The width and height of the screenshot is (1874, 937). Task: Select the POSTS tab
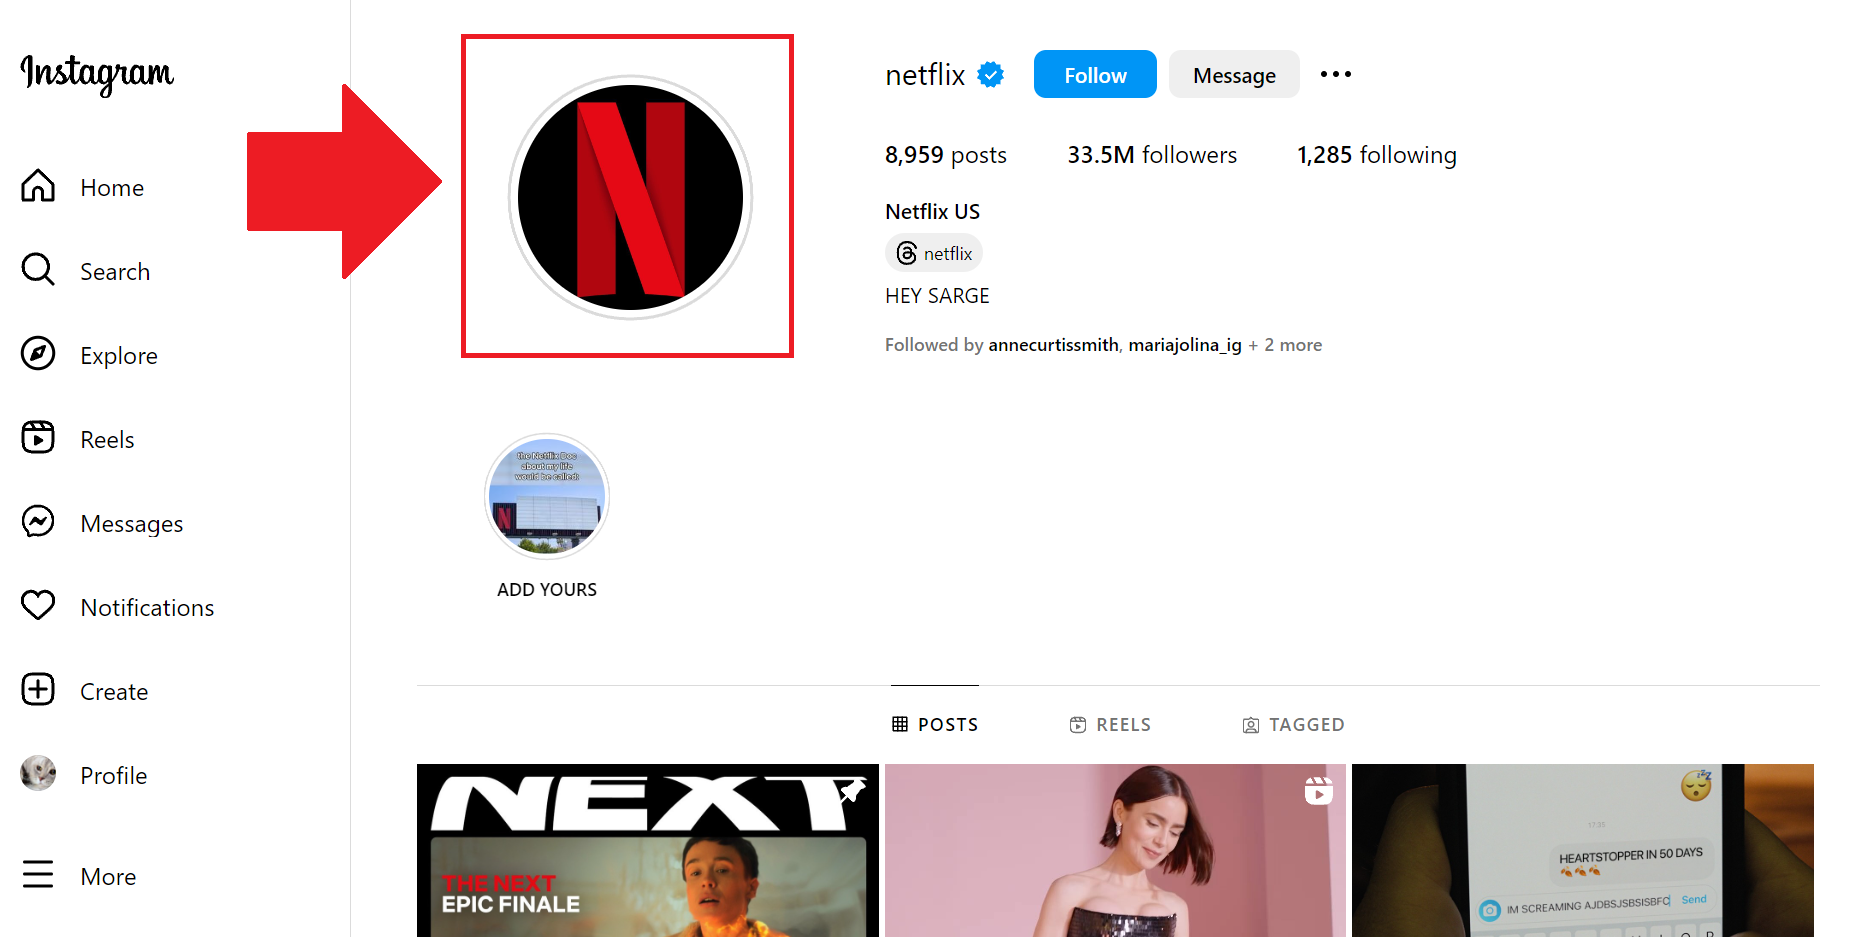935,724
